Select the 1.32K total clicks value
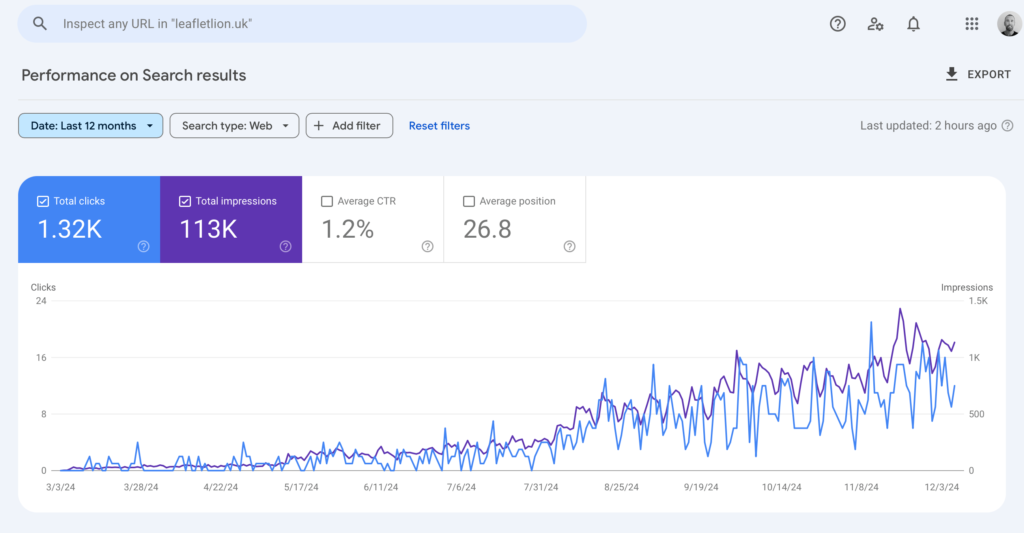The width and height of the screenshot is (1024, 533). click(70, 229)
